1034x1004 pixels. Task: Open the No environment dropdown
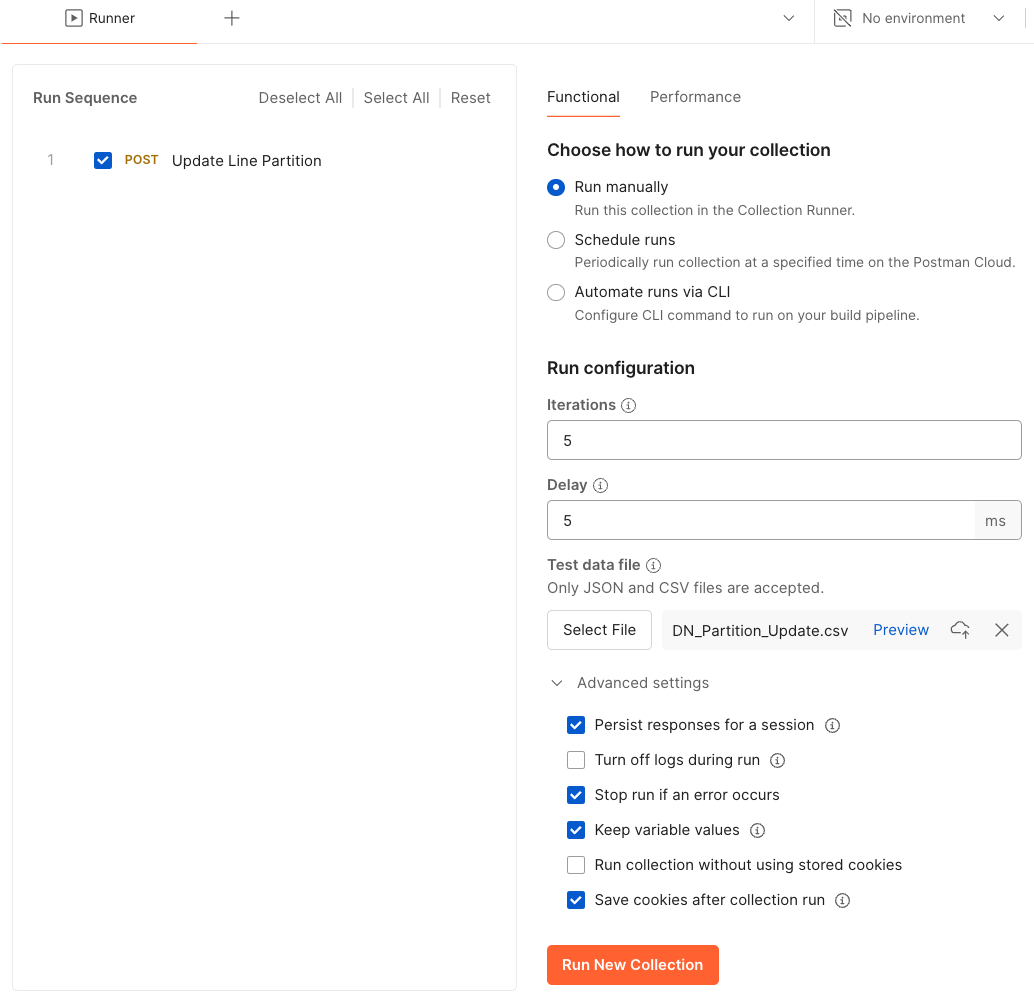point(920,18)
